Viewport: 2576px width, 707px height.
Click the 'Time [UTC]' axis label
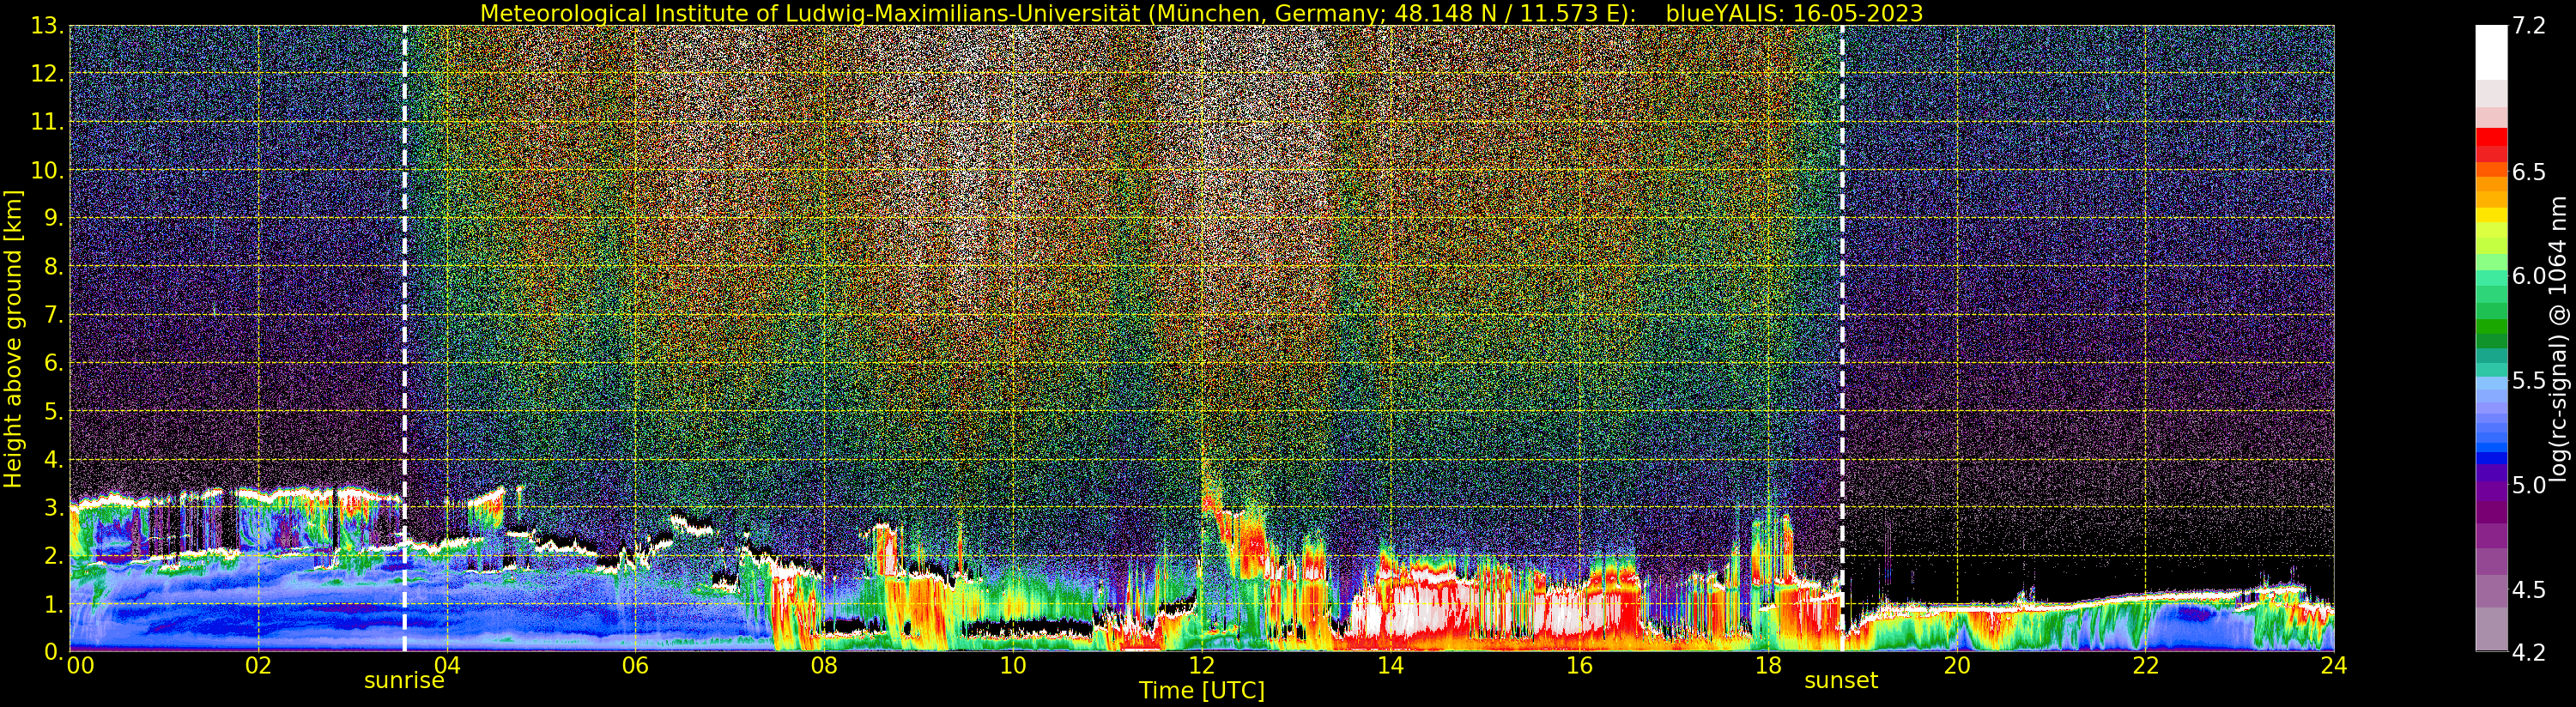tap(1202, 691)
